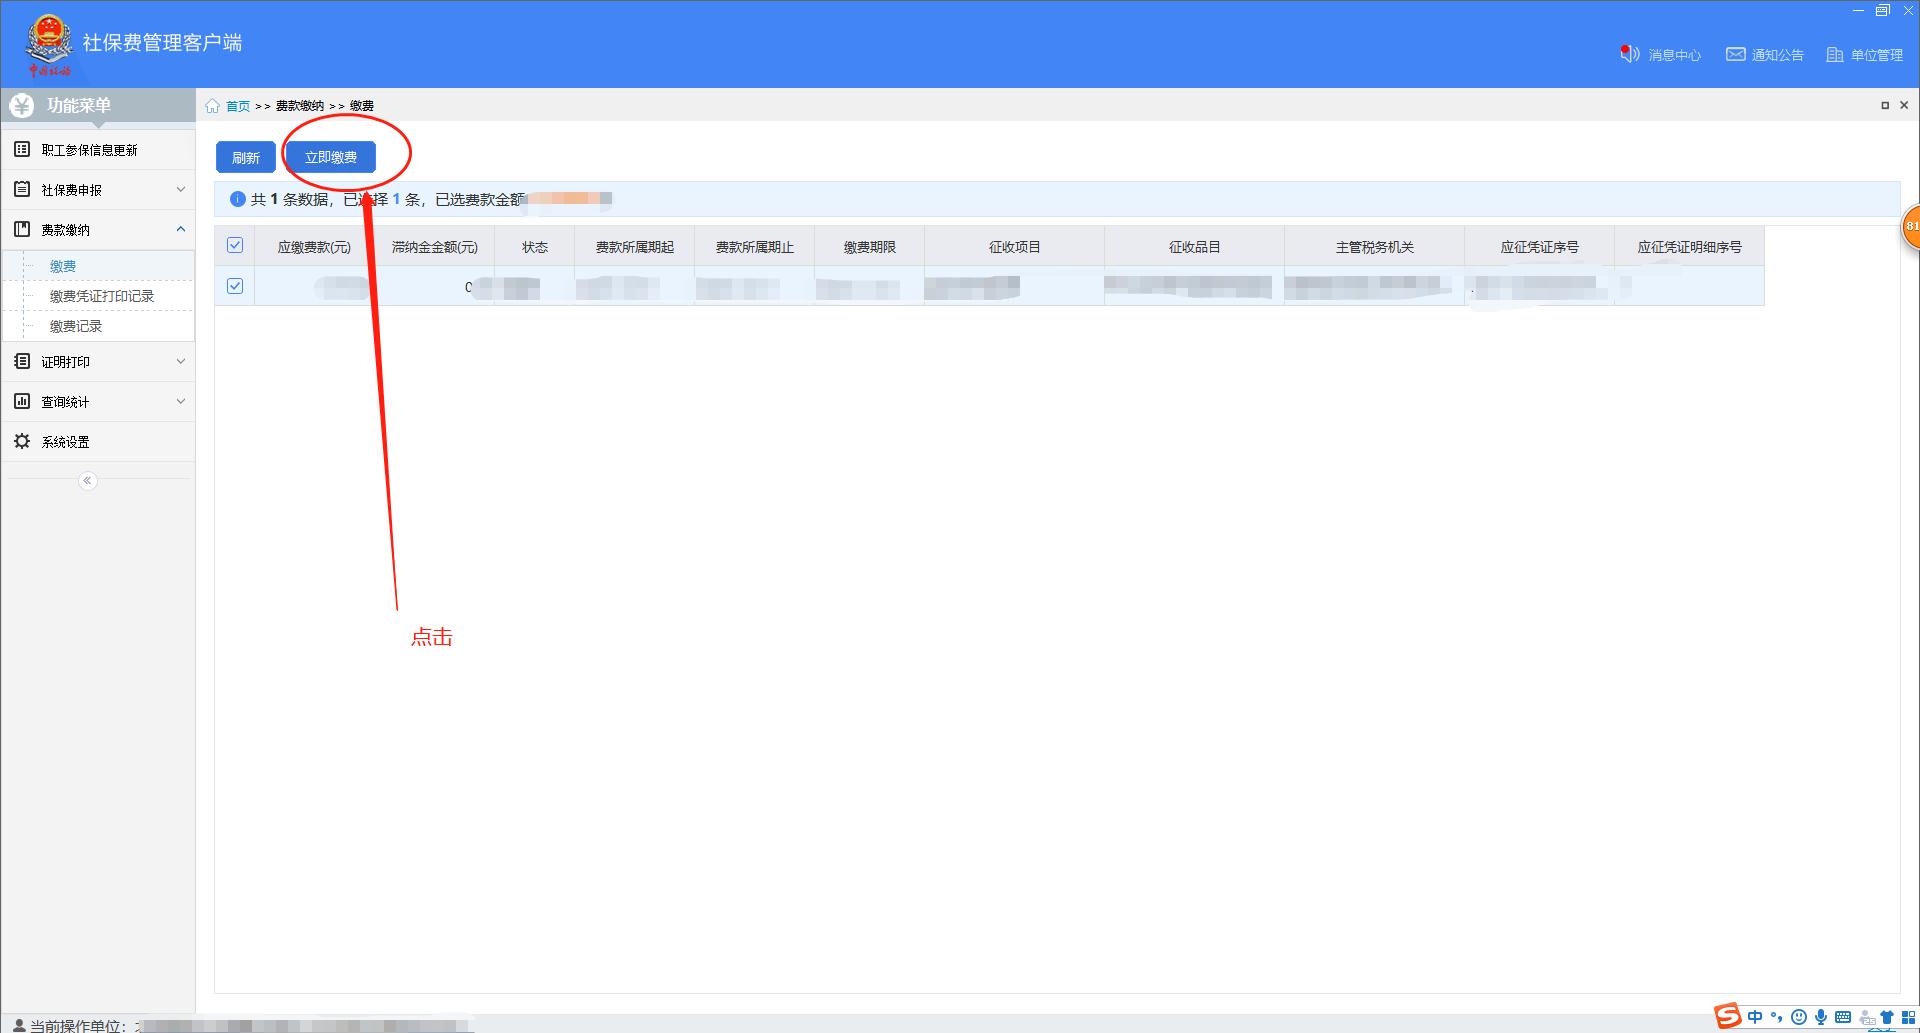
Task: Click the 应缴费款(元) column header
Action: [314, 247]
